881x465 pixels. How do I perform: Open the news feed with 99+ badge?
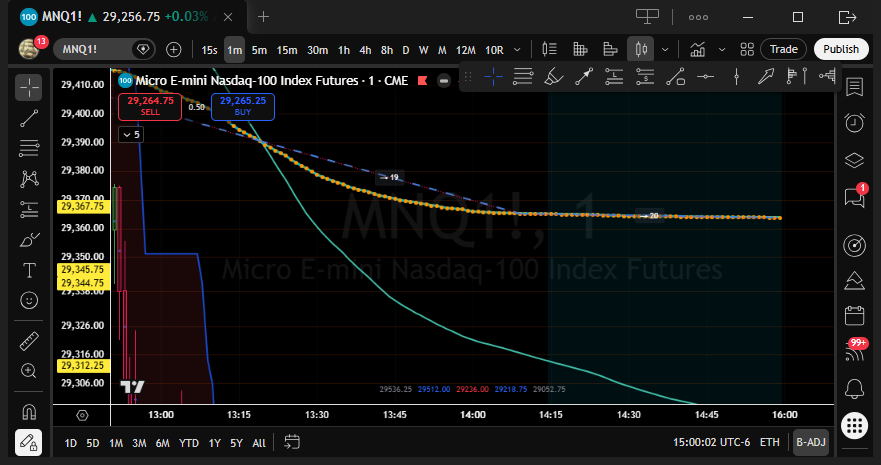coord(854,351)
